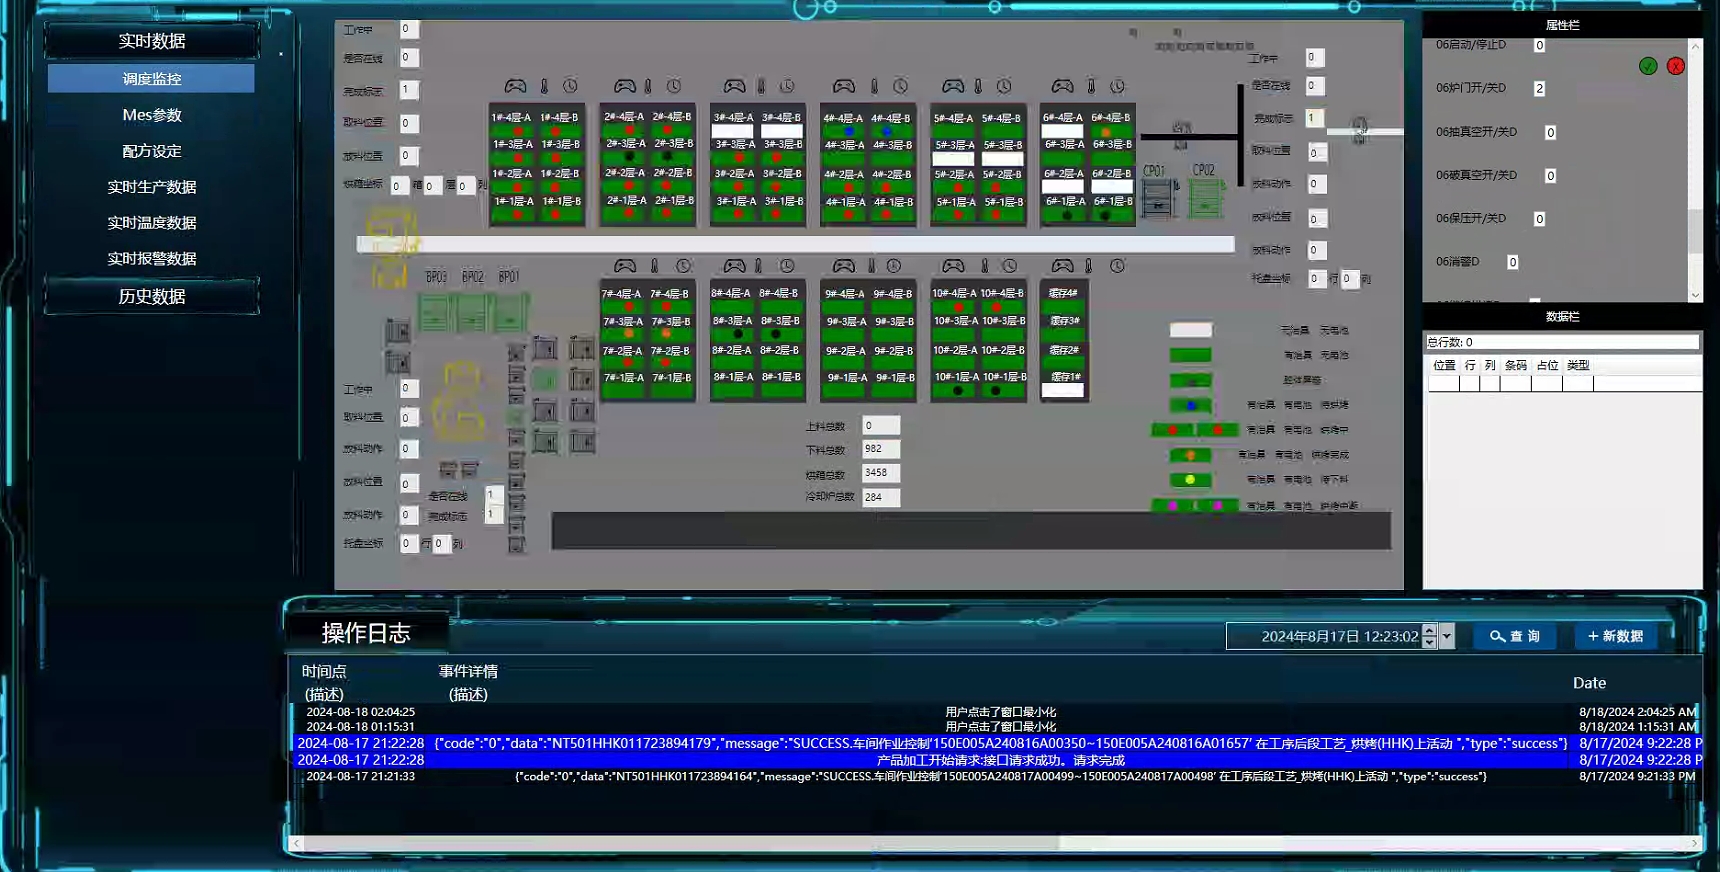Click the 新数据 button

tap(1616, 636)
